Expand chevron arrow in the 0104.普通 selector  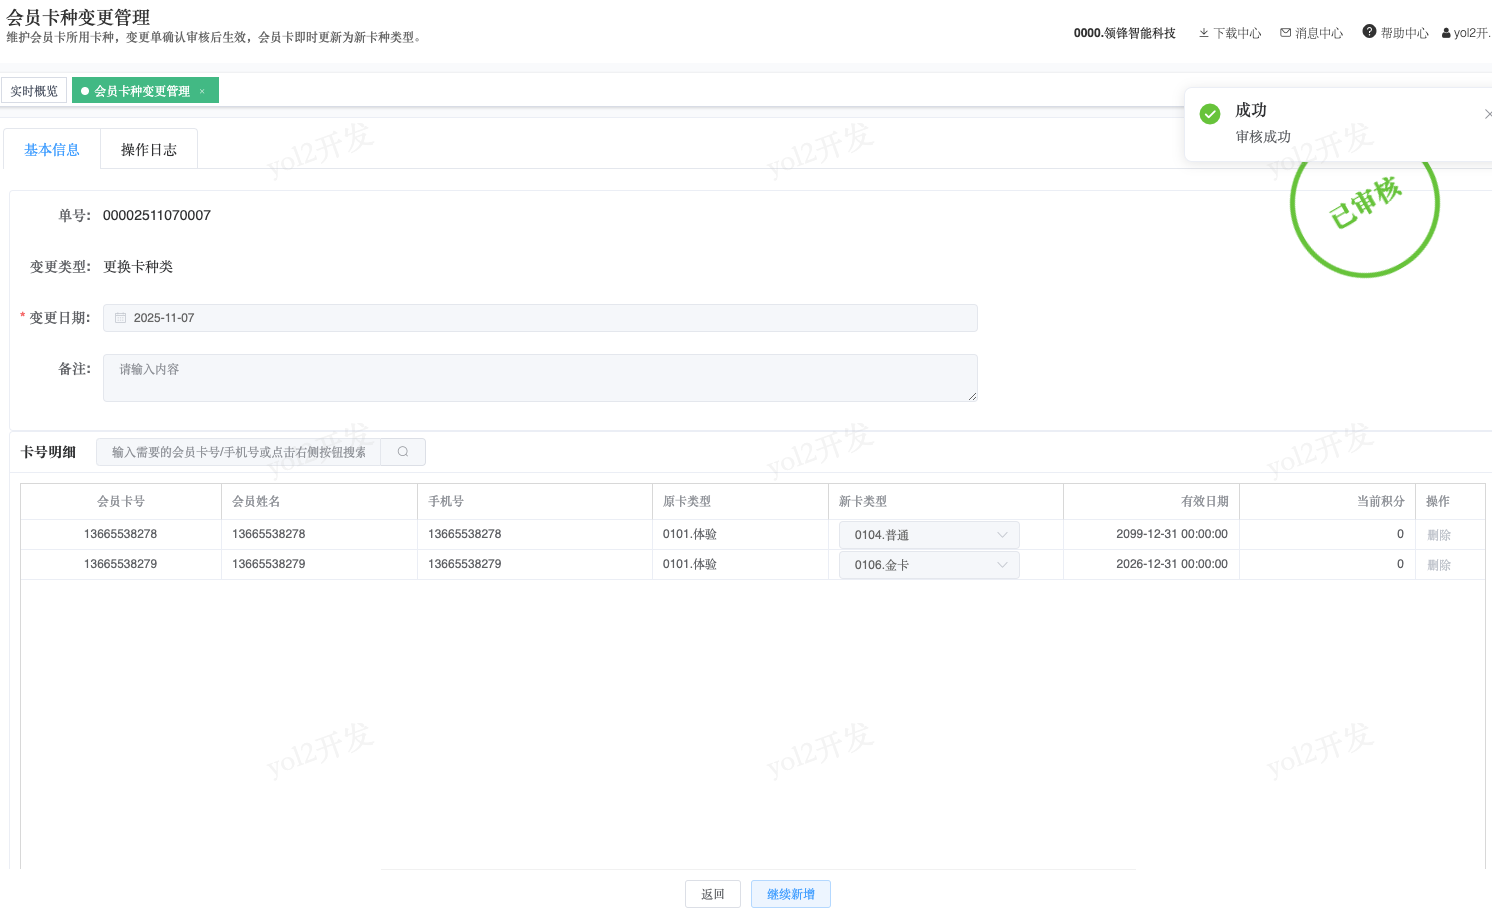click(x=1002, y=535)
